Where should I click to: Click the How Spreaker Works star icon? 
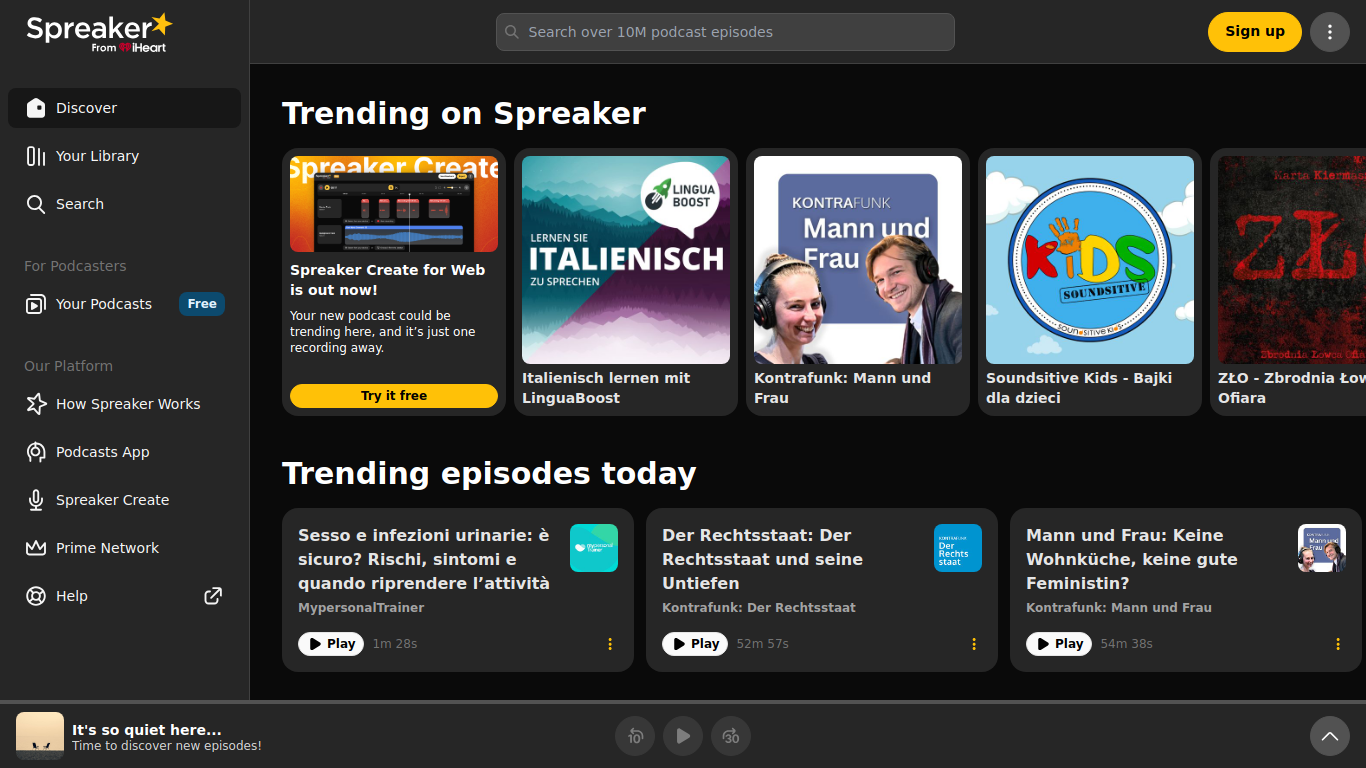pos(36,404)
